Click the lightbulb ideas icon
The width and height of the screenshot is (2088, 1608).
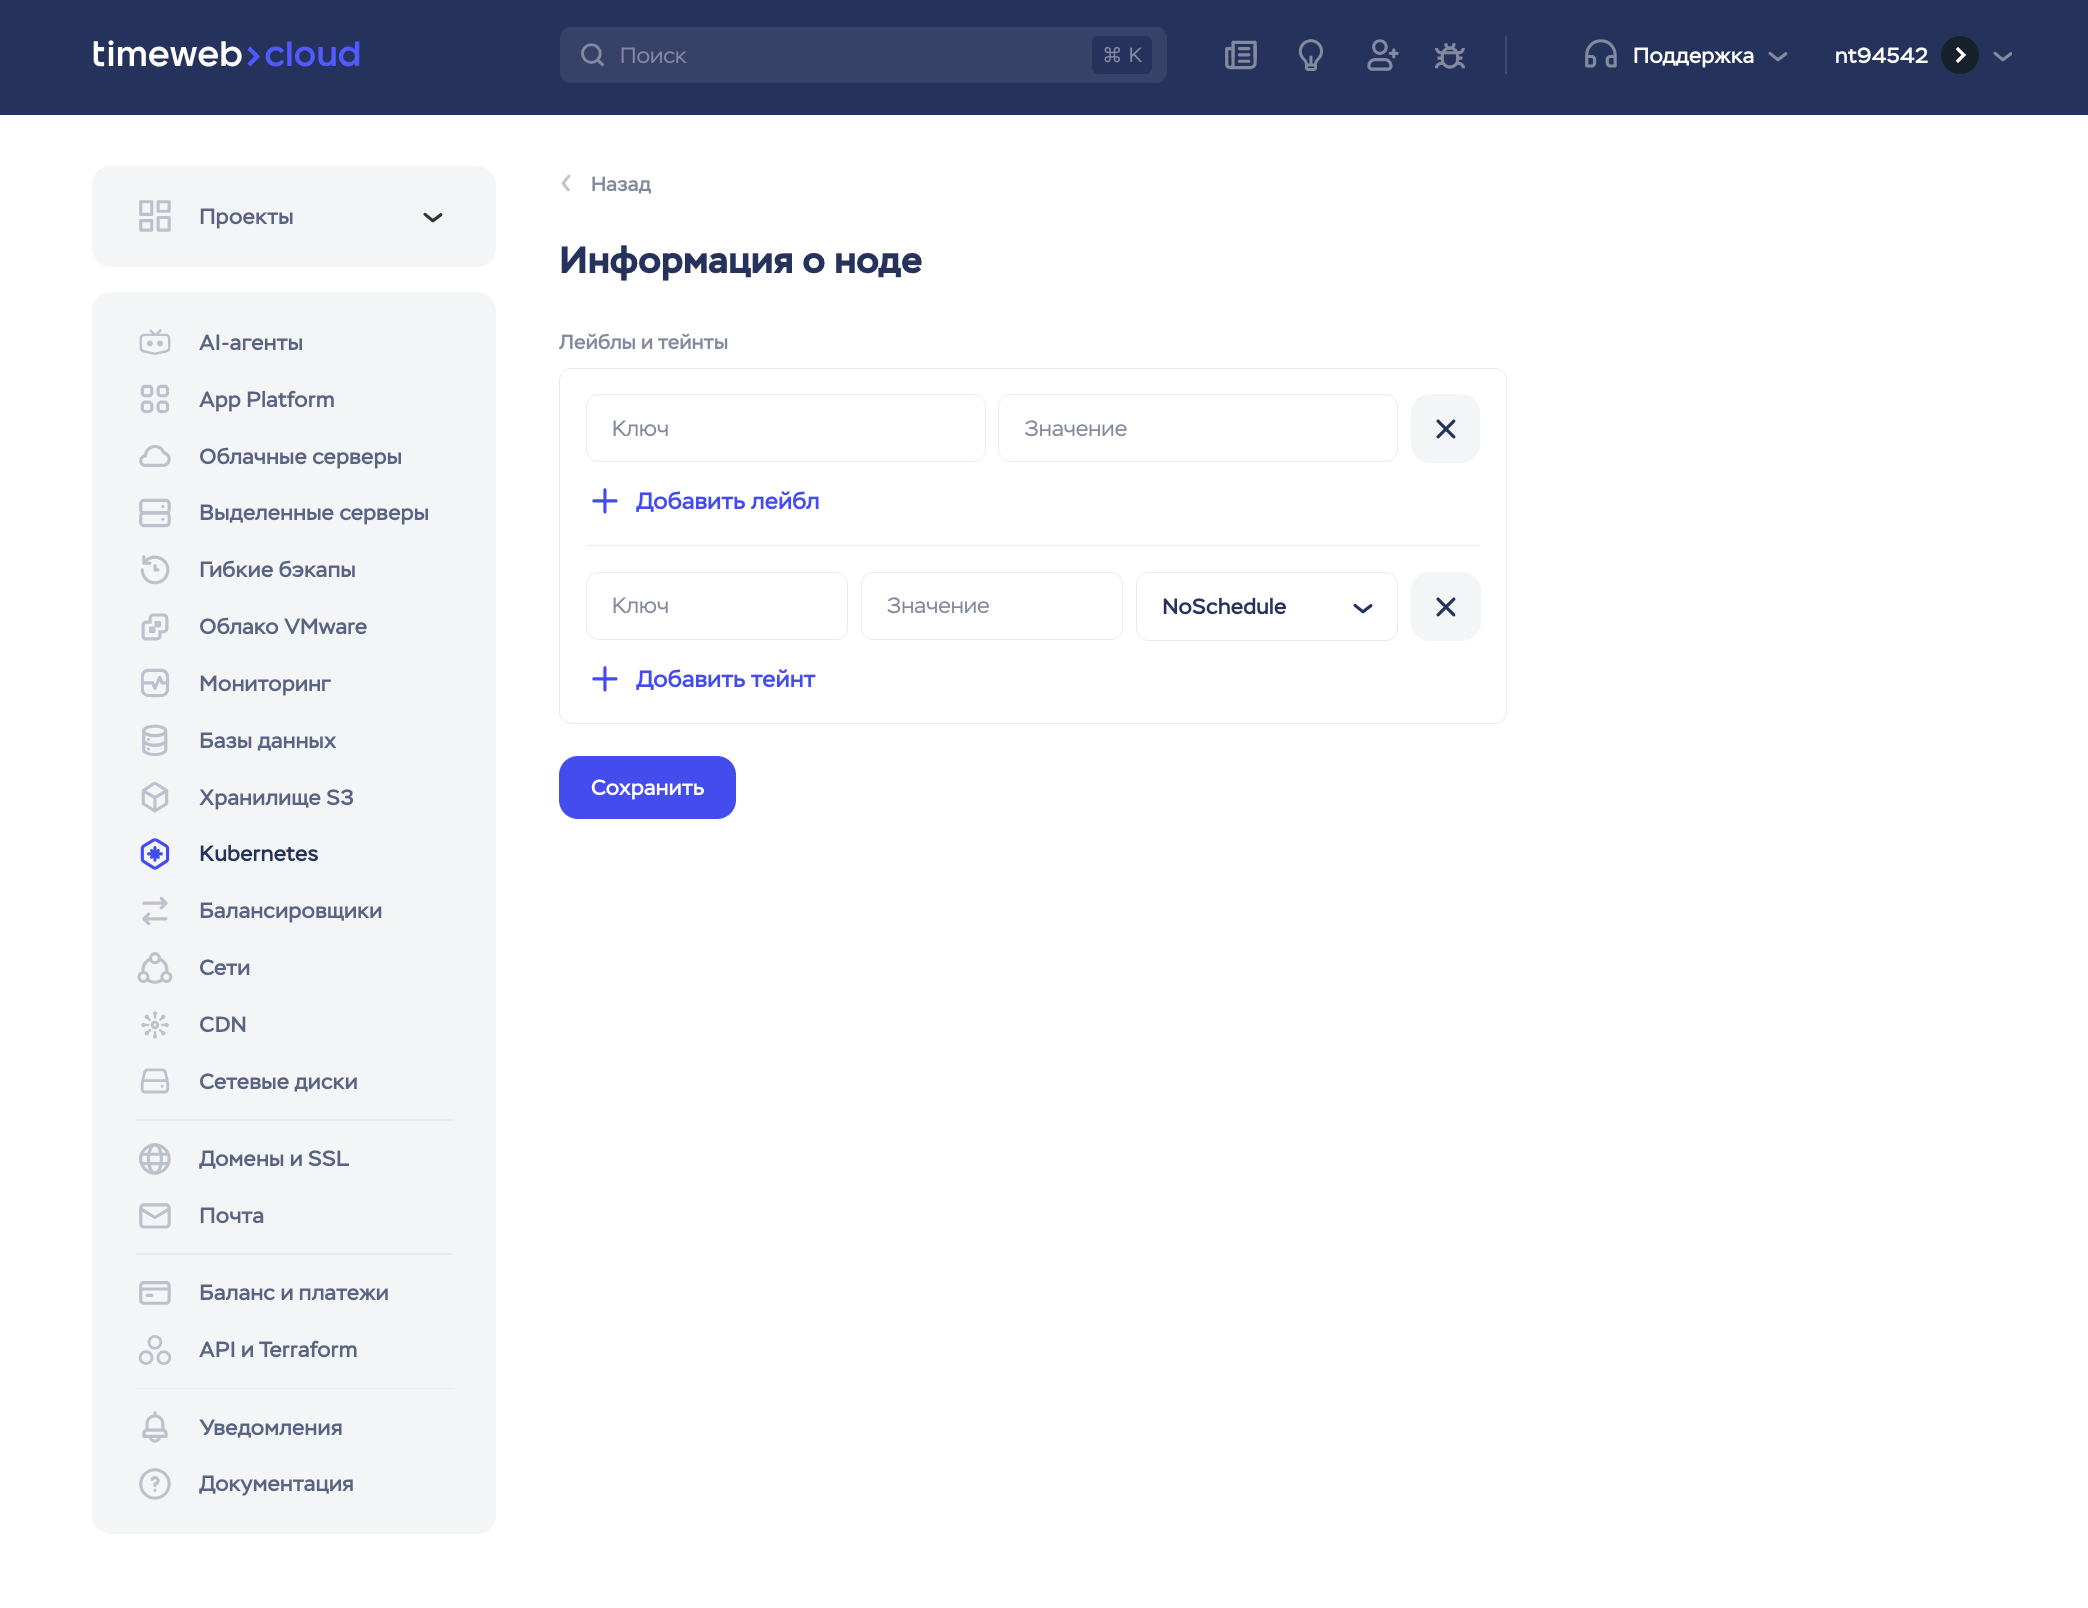[x=1310, y=55]
